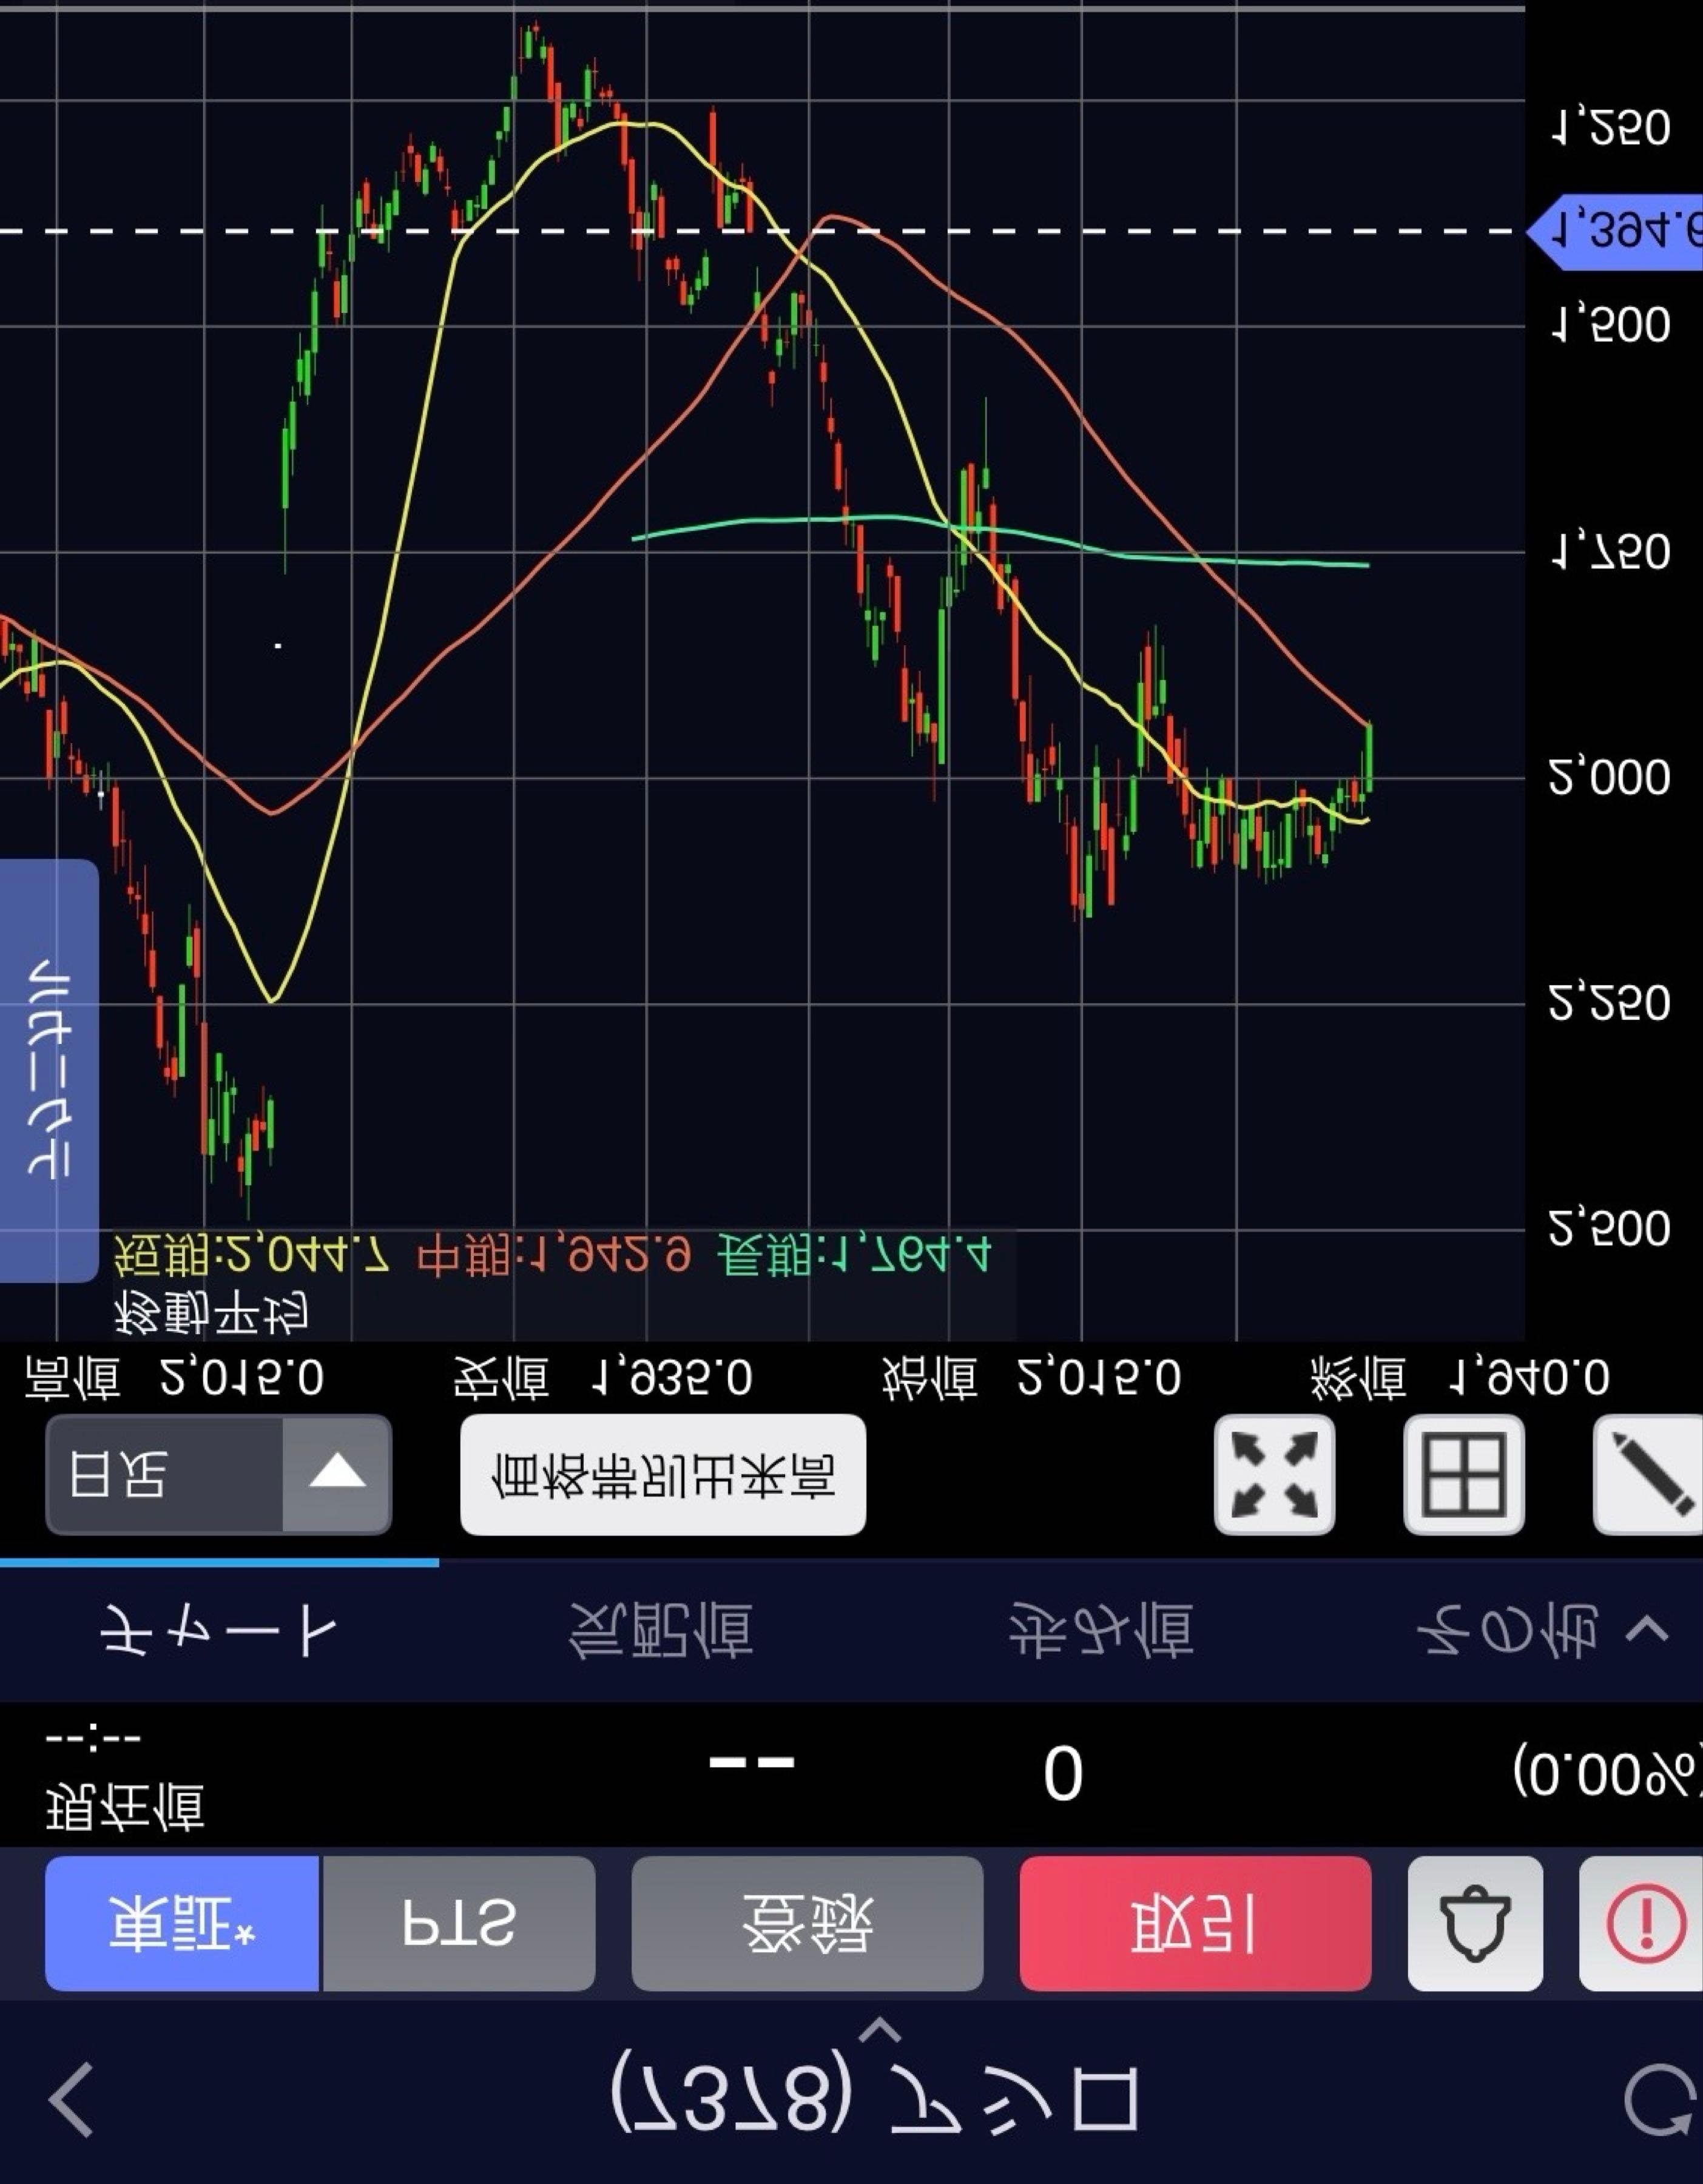Tap the 登録 button

point(807,1923)
